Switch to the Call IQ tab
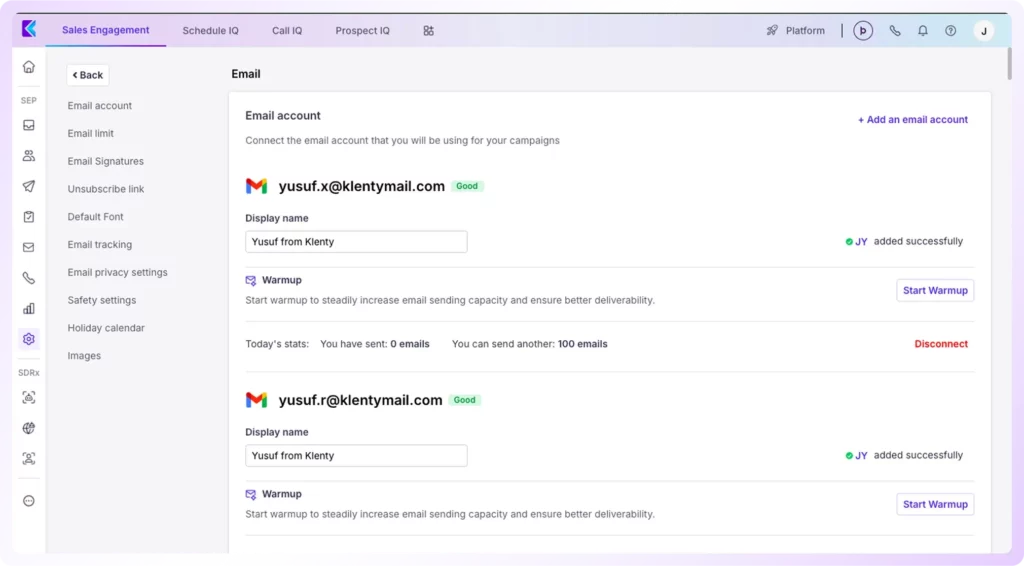Screen dimensions: 1024x566 pos(287,31)
